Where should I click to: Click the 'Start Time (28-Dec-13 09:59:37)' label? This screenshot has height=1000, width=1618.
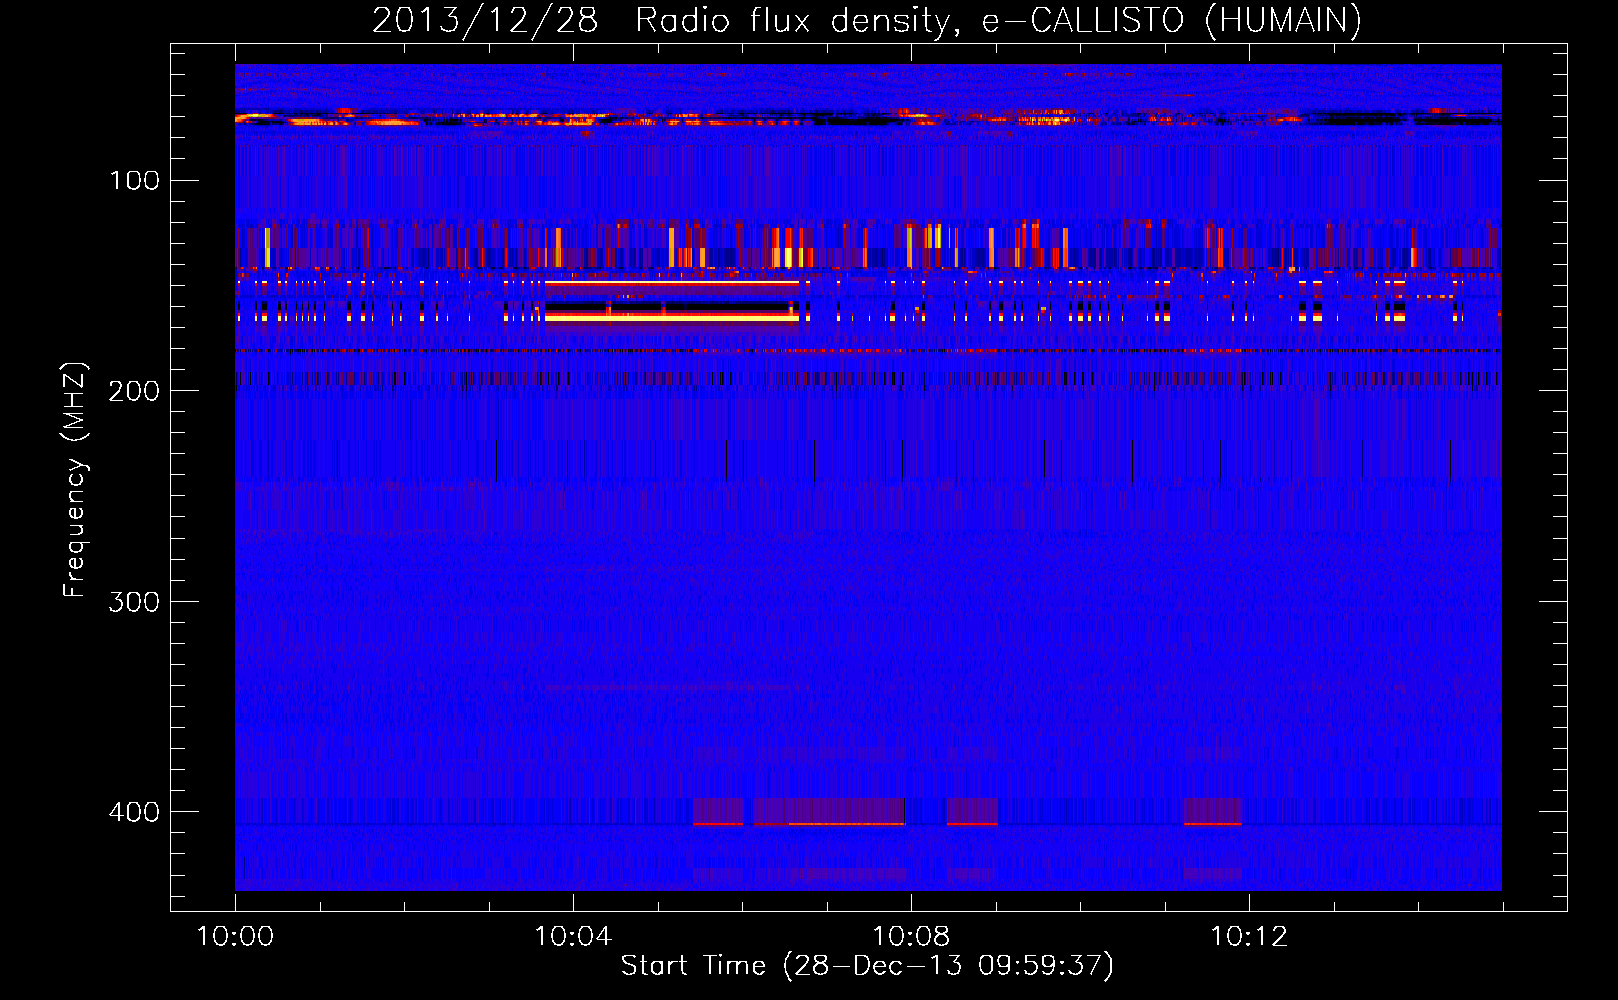(x=867, y=966)
